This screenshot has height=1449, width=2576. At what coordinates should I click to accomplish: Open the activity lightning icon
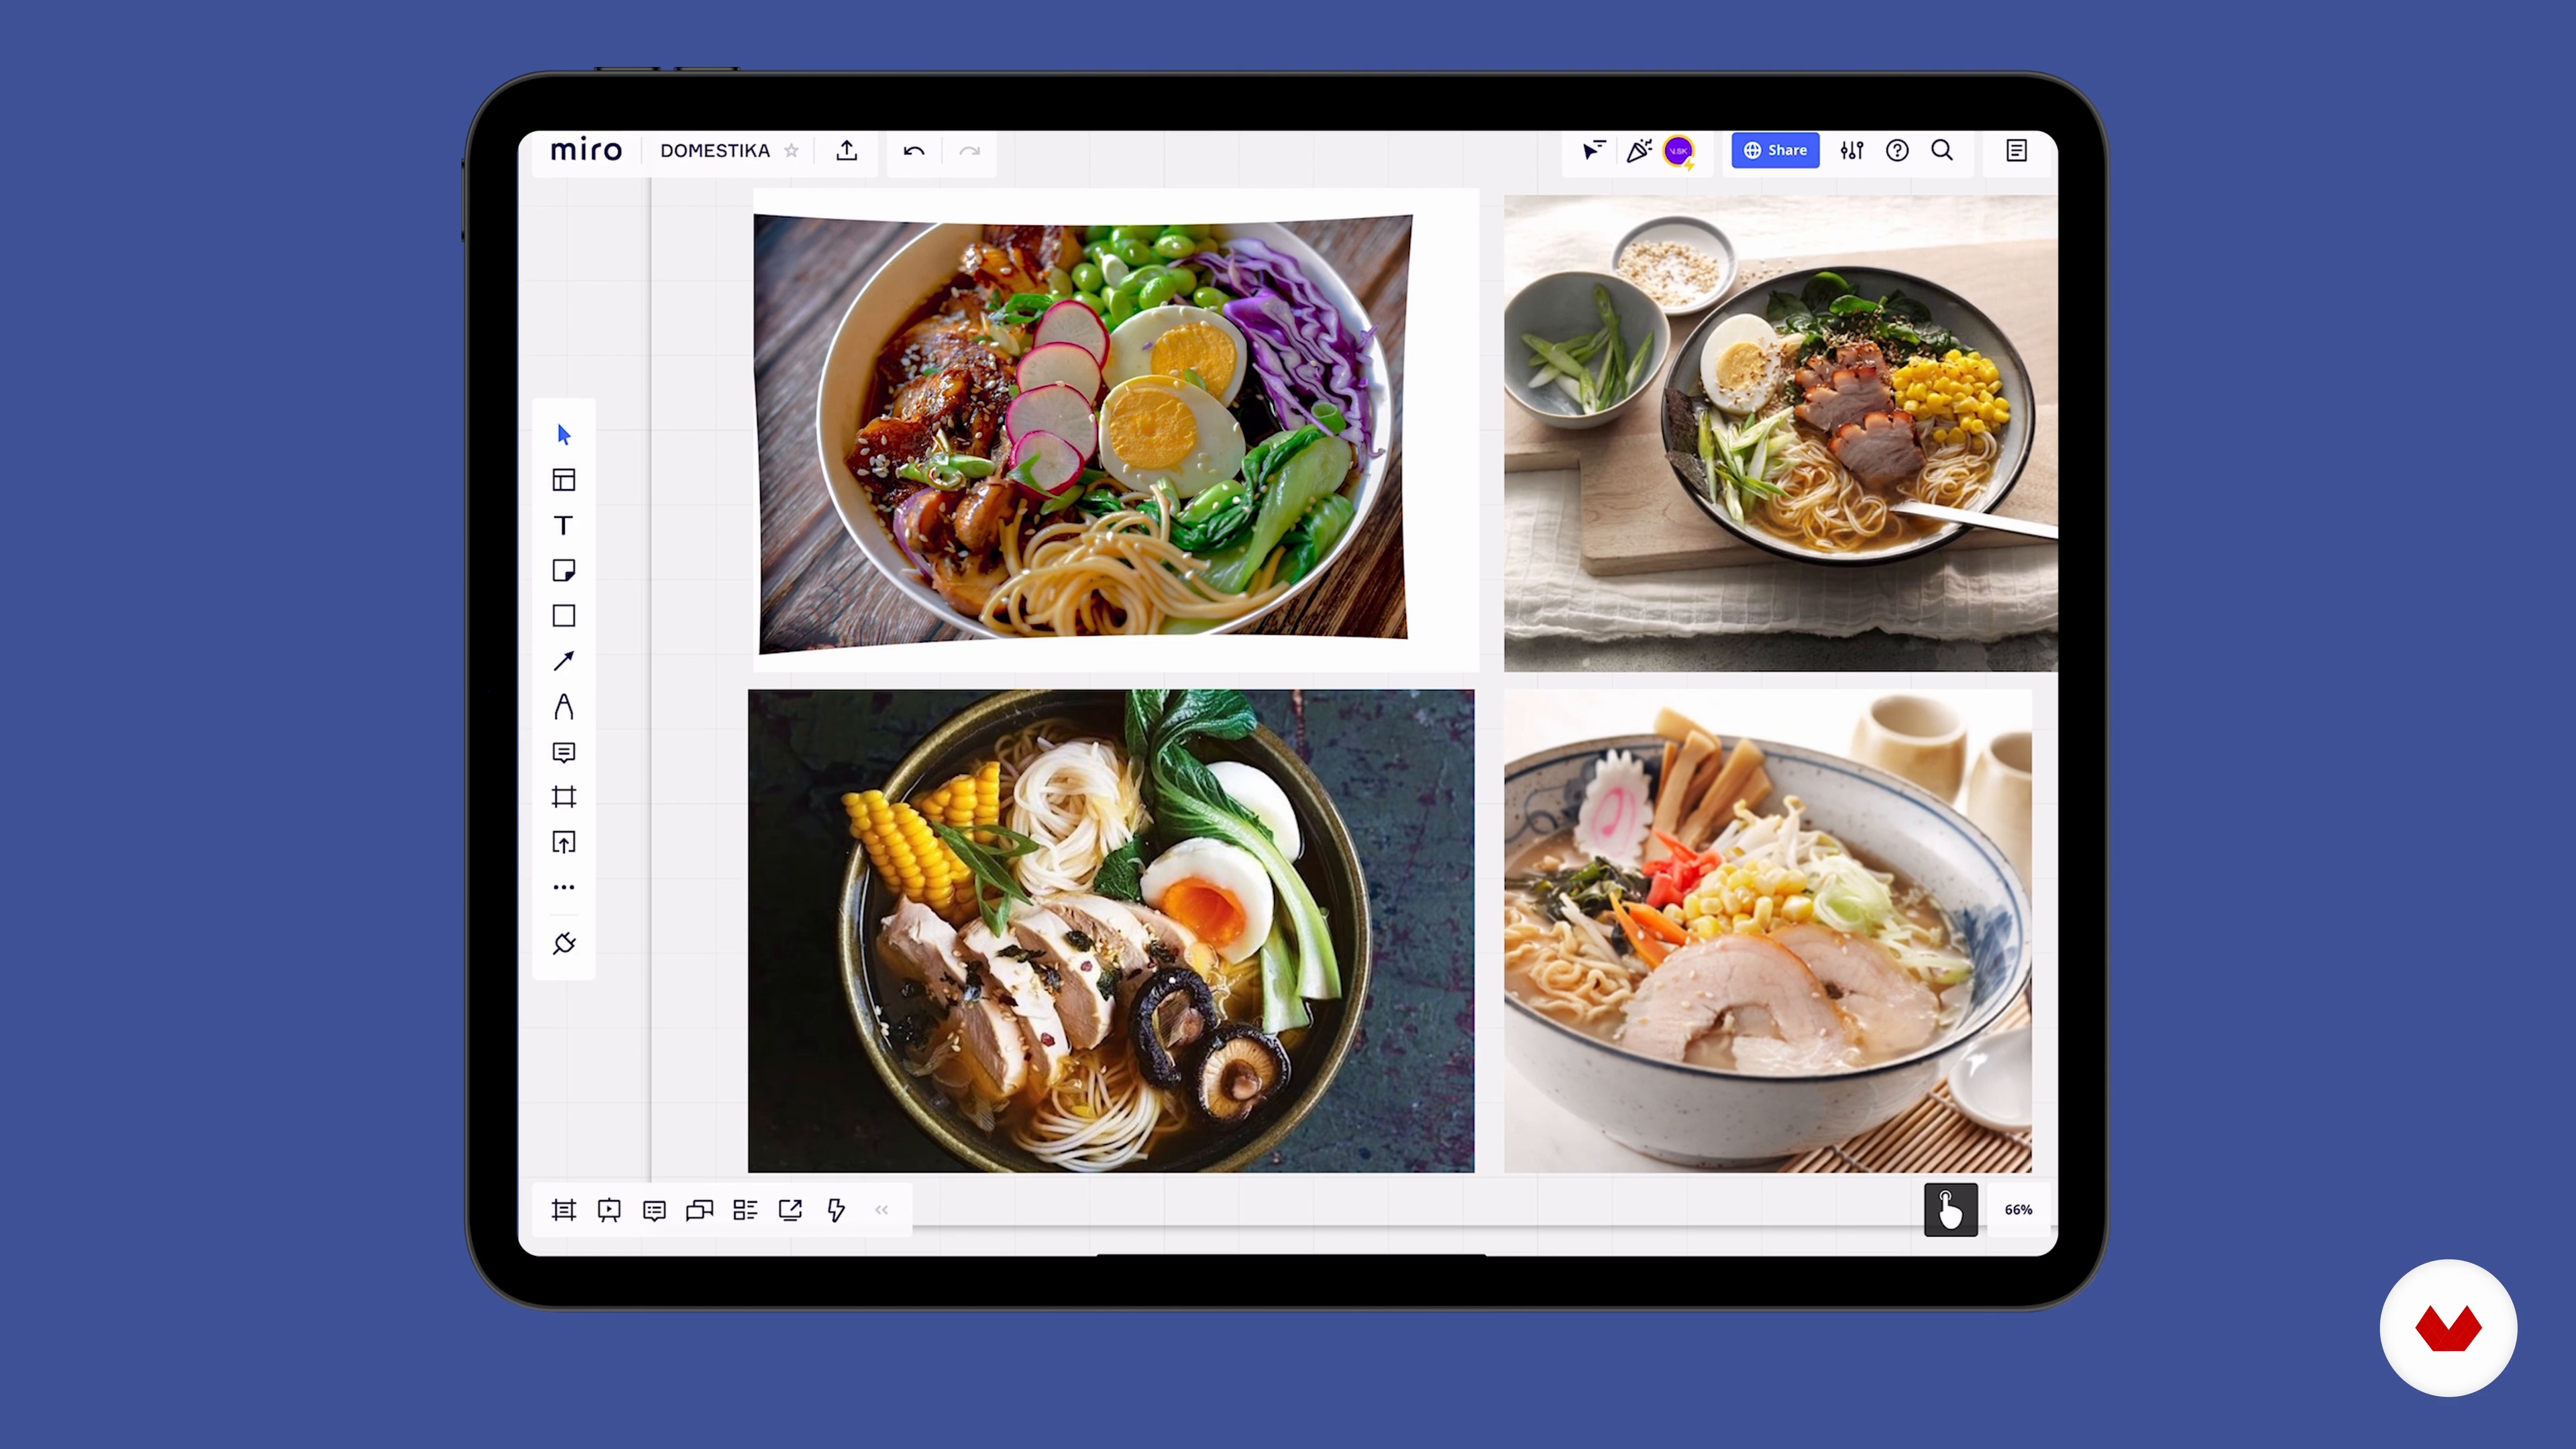tap(836, 1210)
